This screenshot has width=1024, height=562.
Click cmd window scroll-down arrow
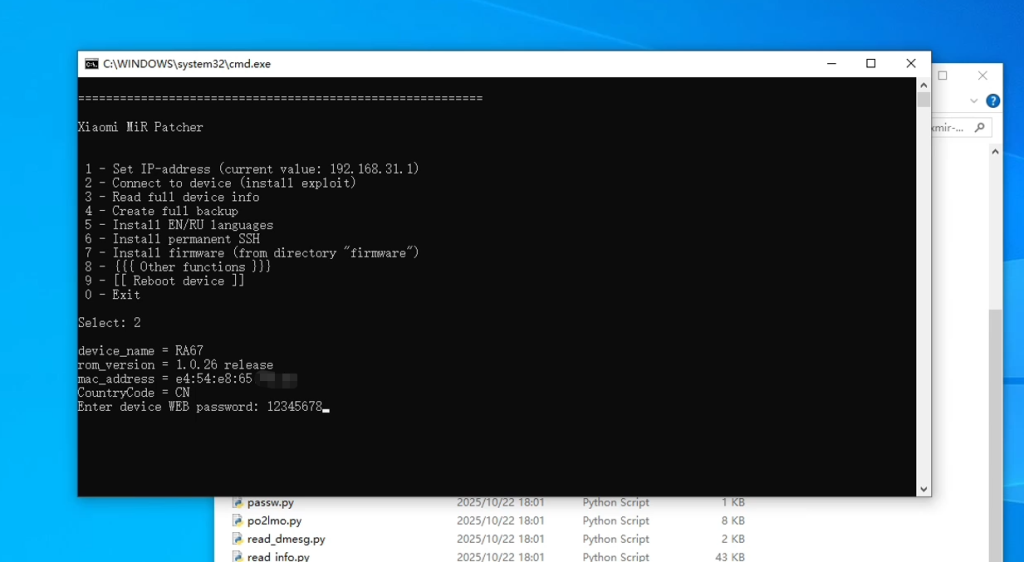pyautogui.click(x=923, y=489)
